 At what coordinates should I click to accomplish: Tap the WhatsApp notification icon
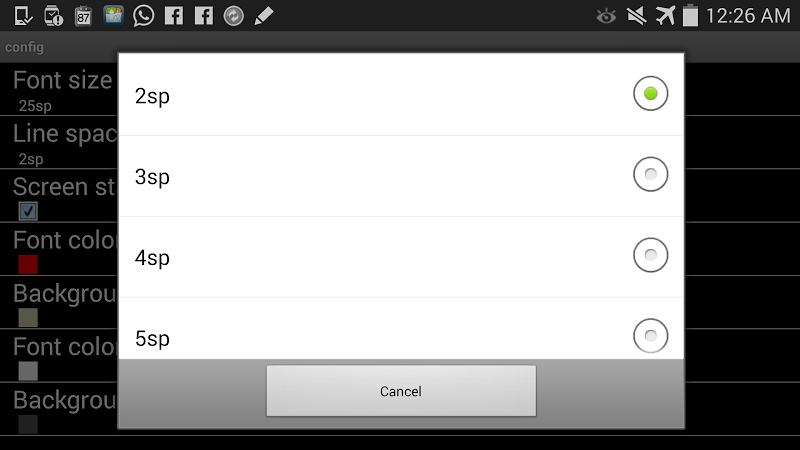[143, 16]
